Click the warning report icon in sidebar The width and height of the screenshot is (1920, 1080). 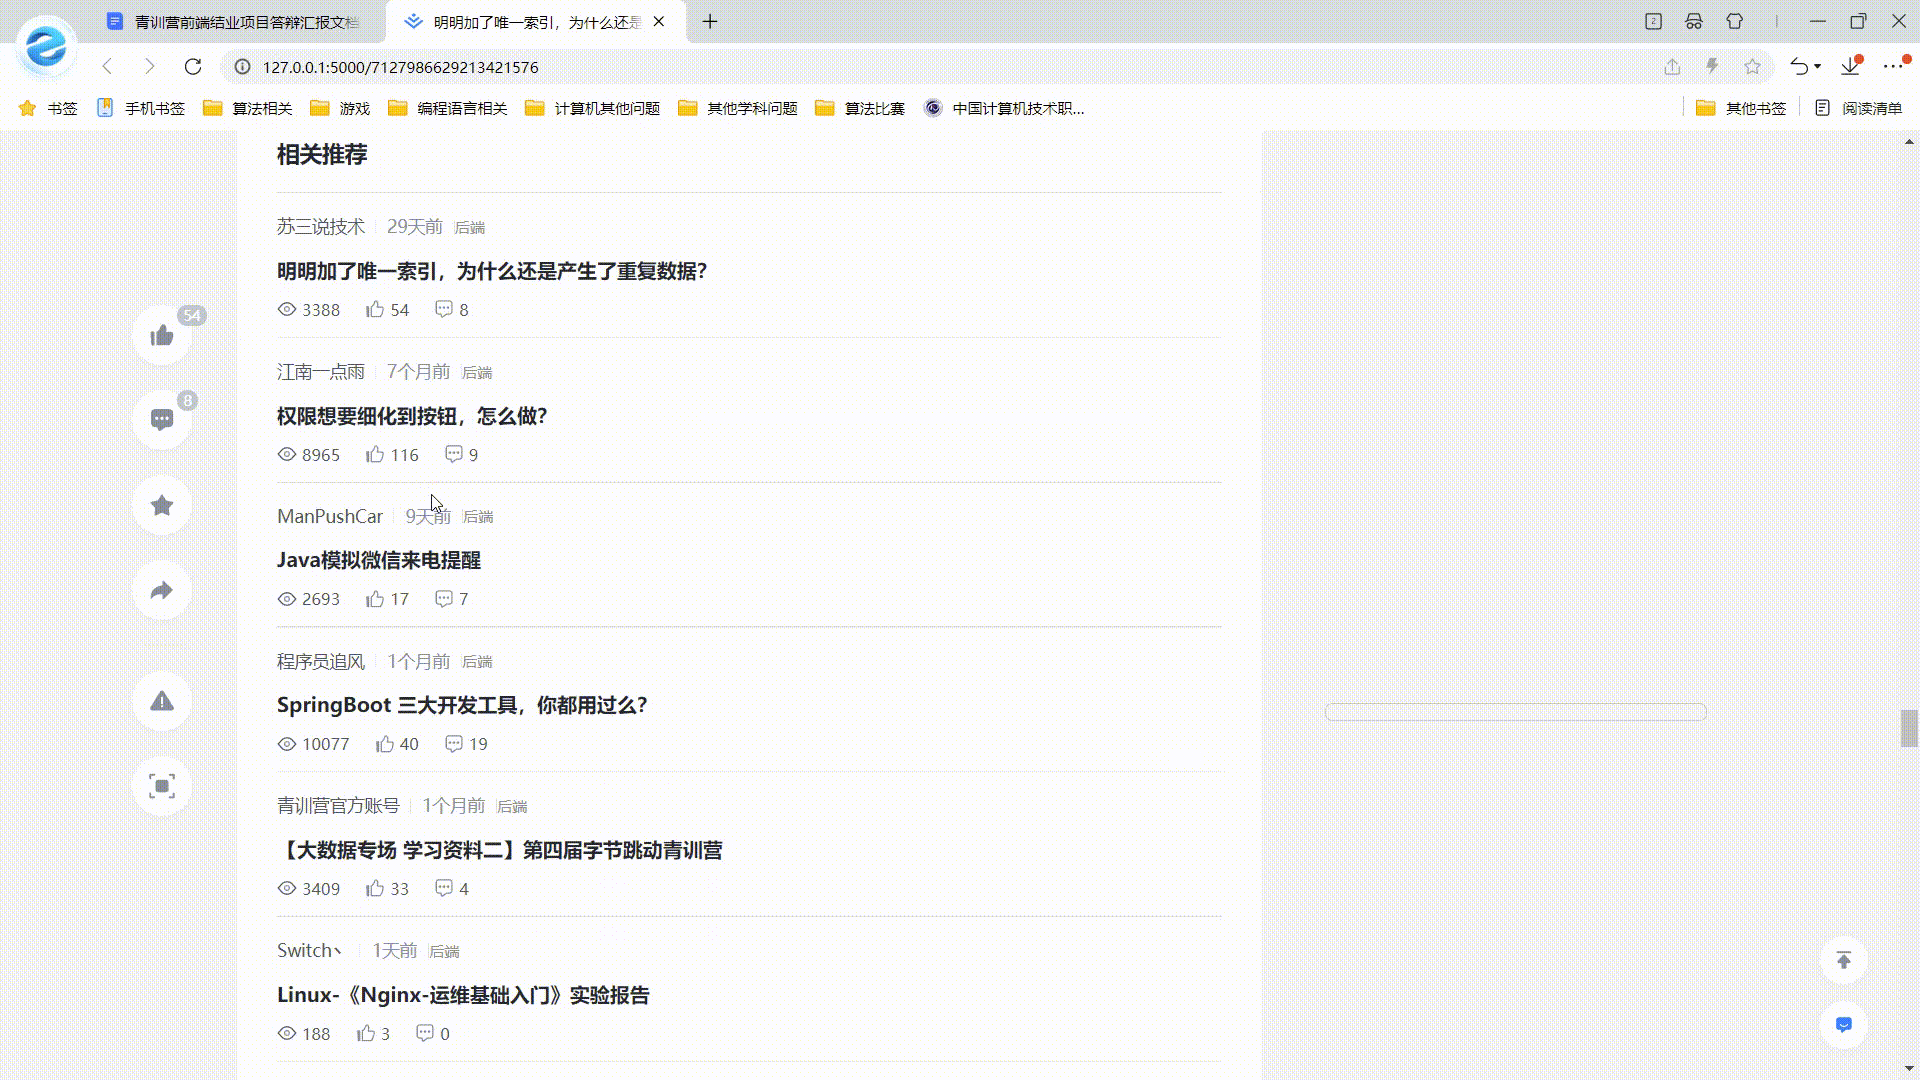pyautogui.click(x=162, y=701)
